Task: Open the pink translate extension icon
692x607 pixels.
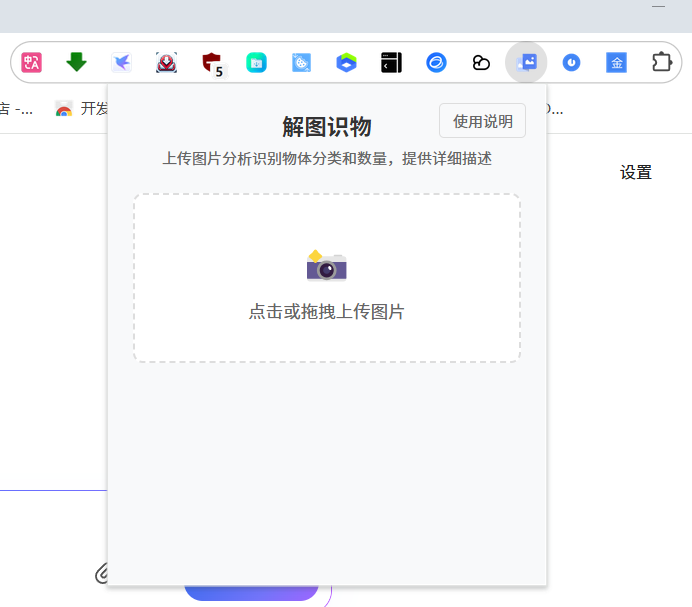Action: tap(31, 62)
